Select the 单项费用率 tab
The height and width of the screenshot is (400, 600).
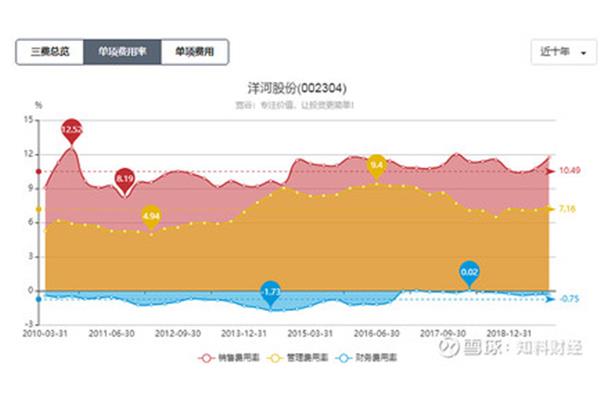(x=122, y=52)
